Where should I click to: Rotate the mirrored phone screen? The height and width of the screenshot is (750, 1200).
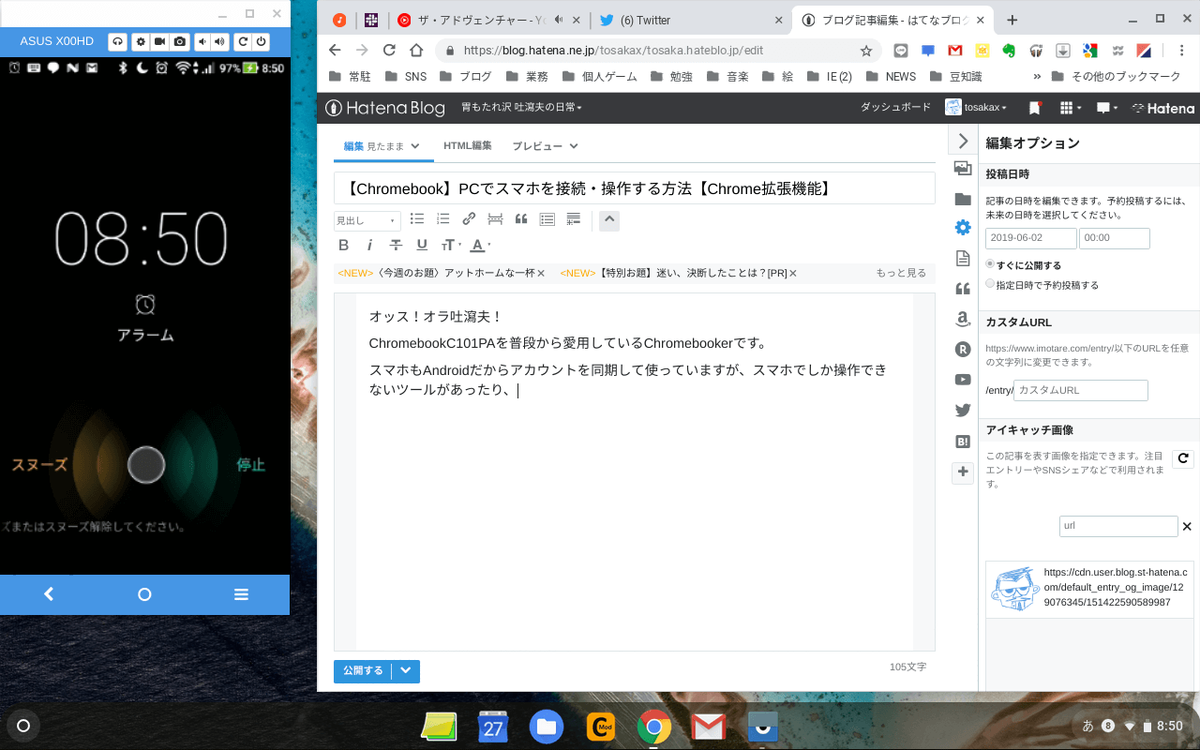tap(242, 41)
